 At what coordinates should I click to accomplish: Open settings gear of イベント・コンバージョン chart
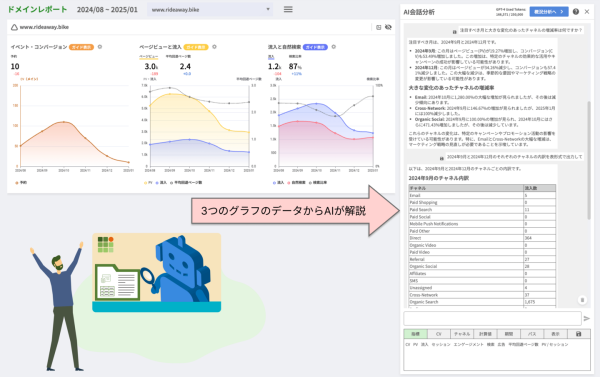100,47
